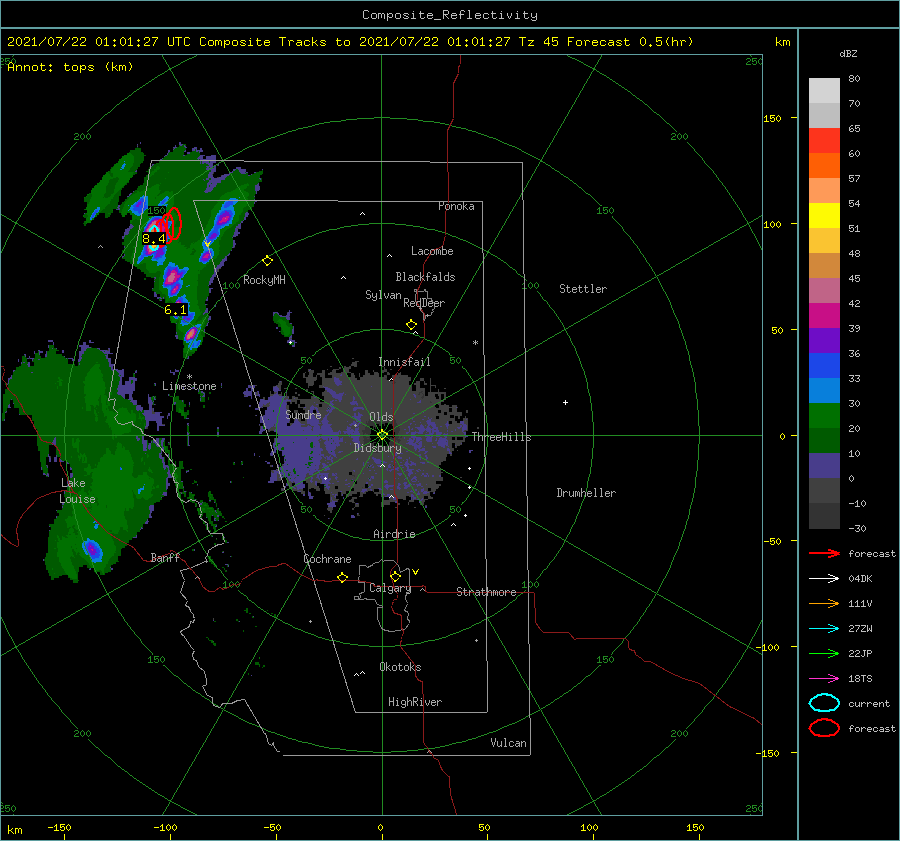Click the Airdrie town label
900x841 pixels.
coord(394,534)
